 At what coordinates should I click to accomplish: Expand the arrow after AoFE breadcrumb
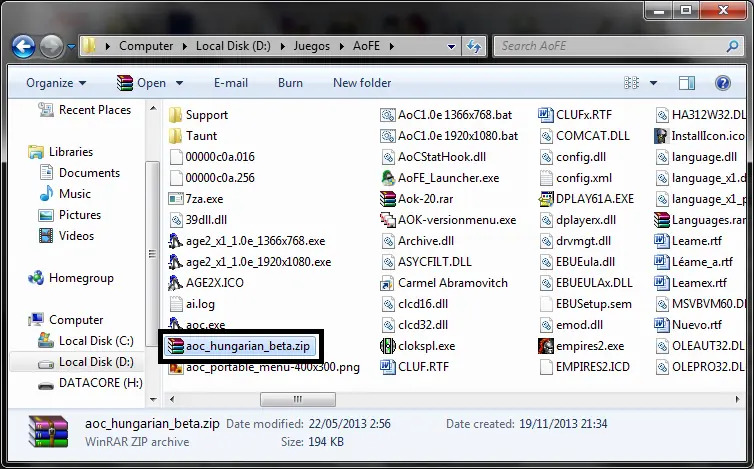coord(392,46)
